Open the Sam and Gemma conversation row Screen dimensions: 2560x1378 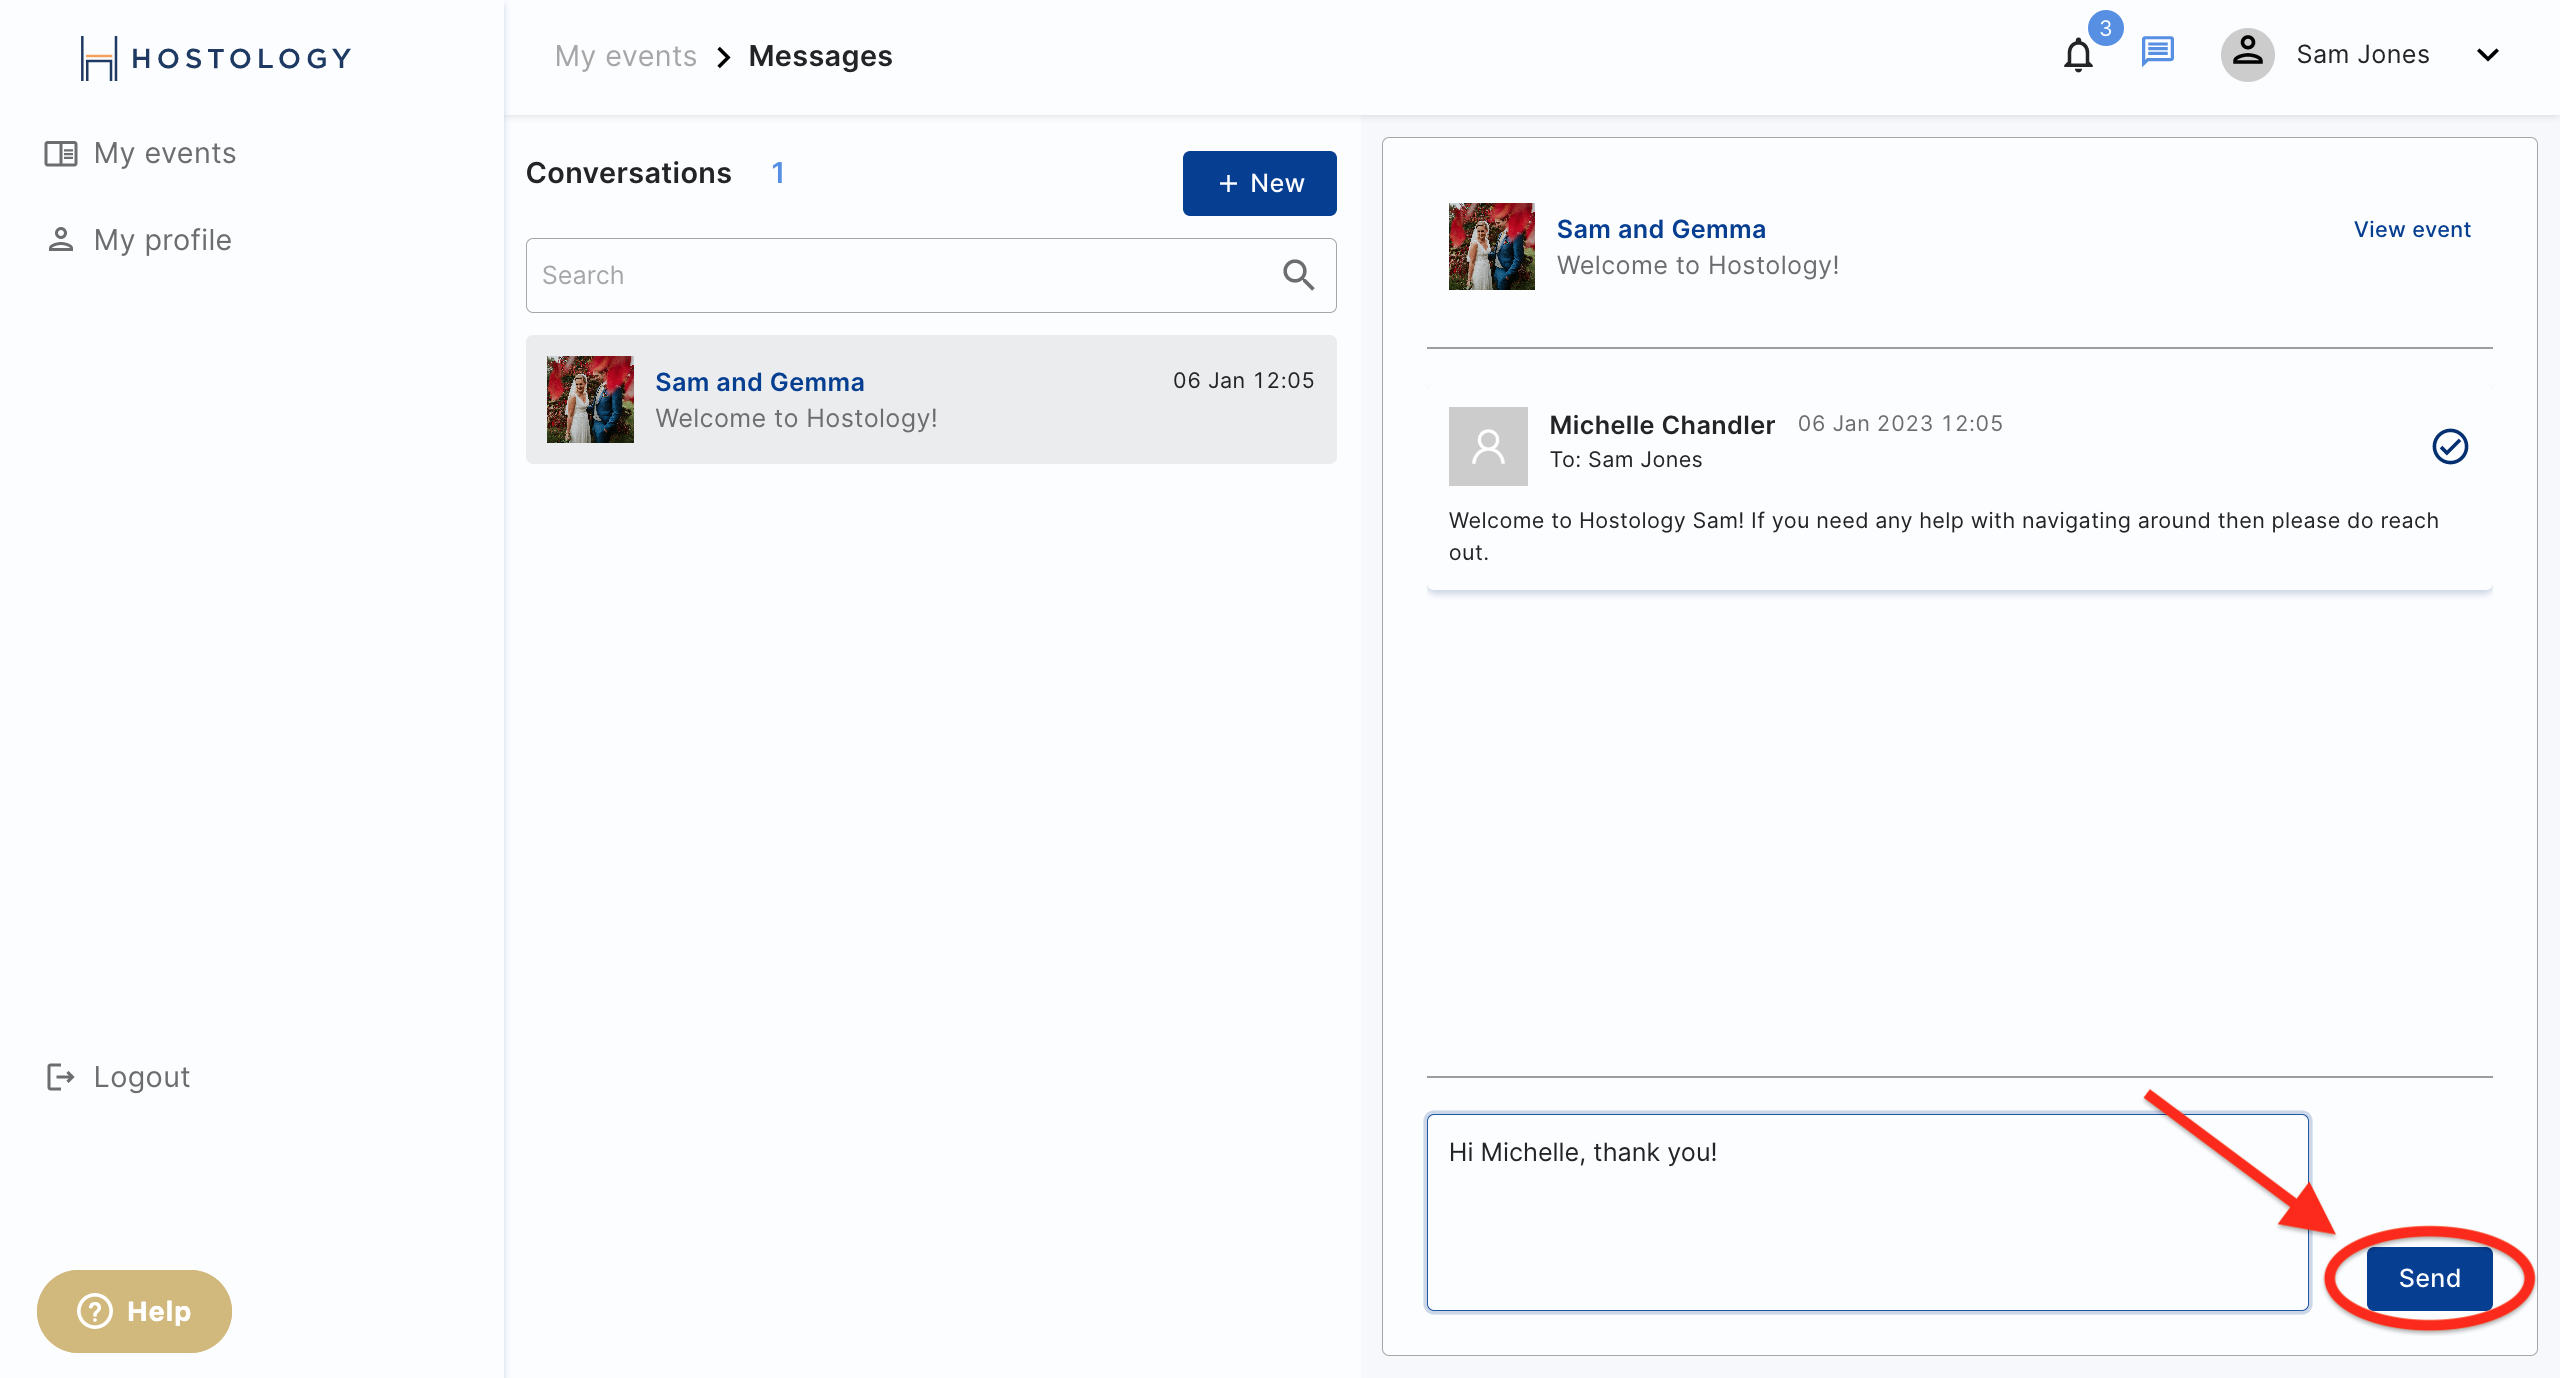(x=931, y=399)
